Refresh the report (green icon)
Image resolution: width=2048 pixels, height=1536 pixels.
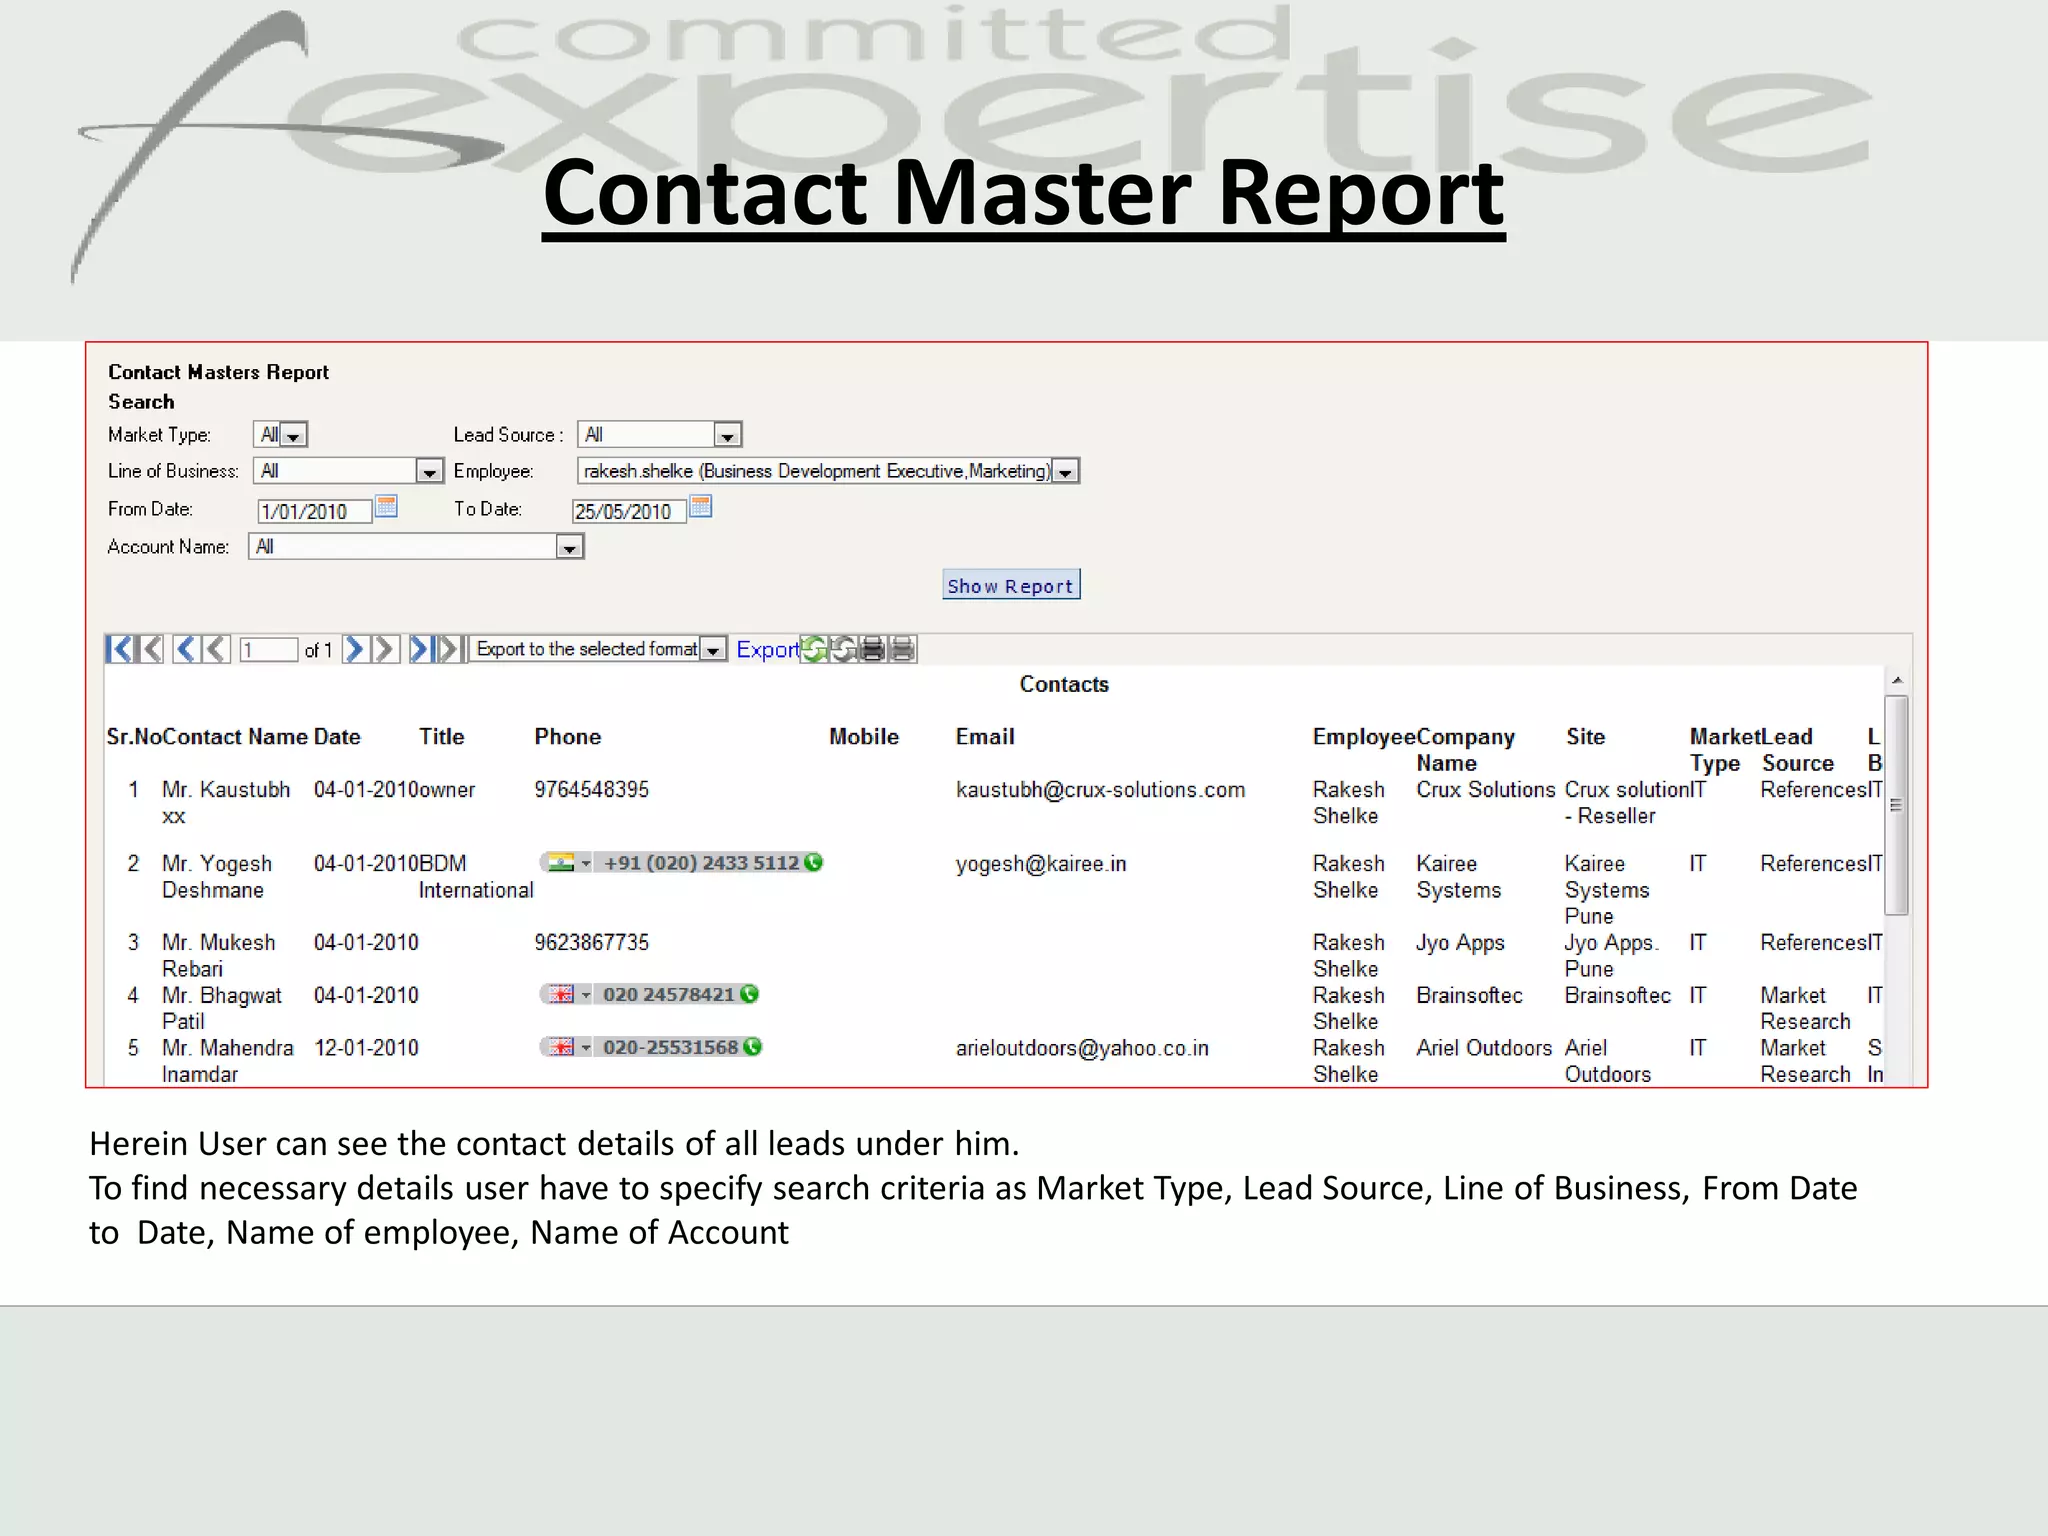click(814, 649)
